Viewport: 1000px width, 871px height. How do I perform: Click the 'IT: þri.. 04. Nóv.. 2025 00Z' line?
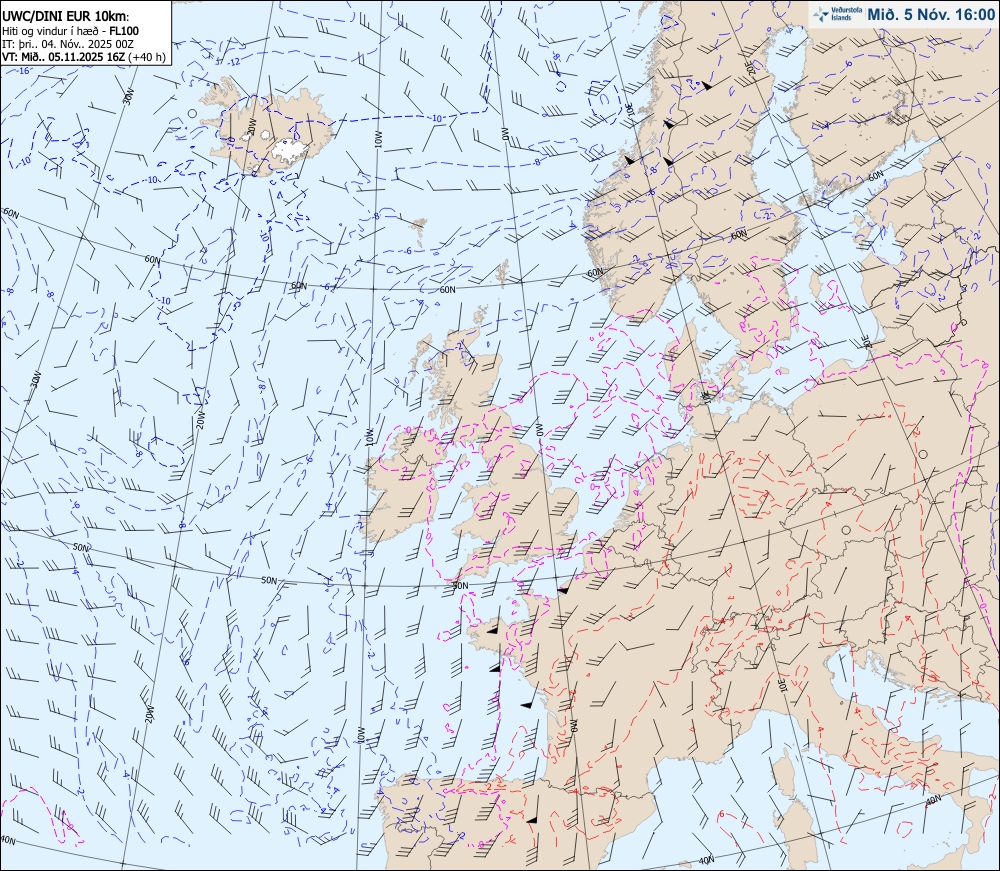coord(68,44)
